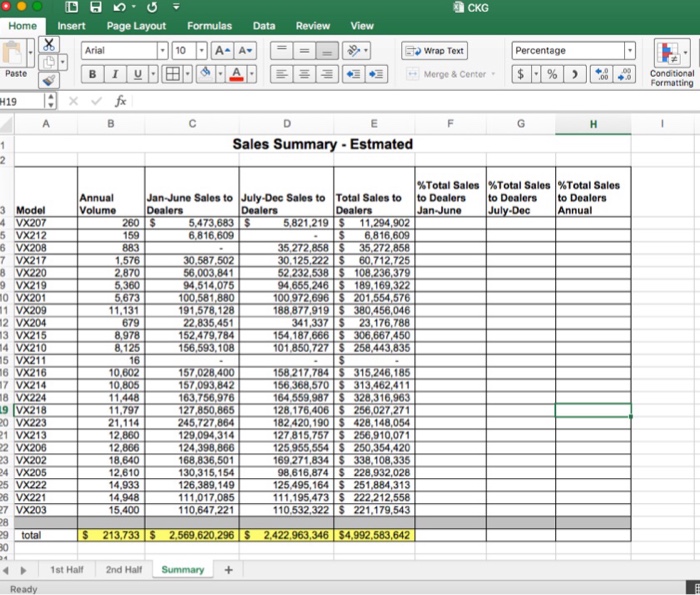The width and height of the screenshot is (700, 595).
Task: Click the Save icon in title bar
Action: (x=97, y=8)
